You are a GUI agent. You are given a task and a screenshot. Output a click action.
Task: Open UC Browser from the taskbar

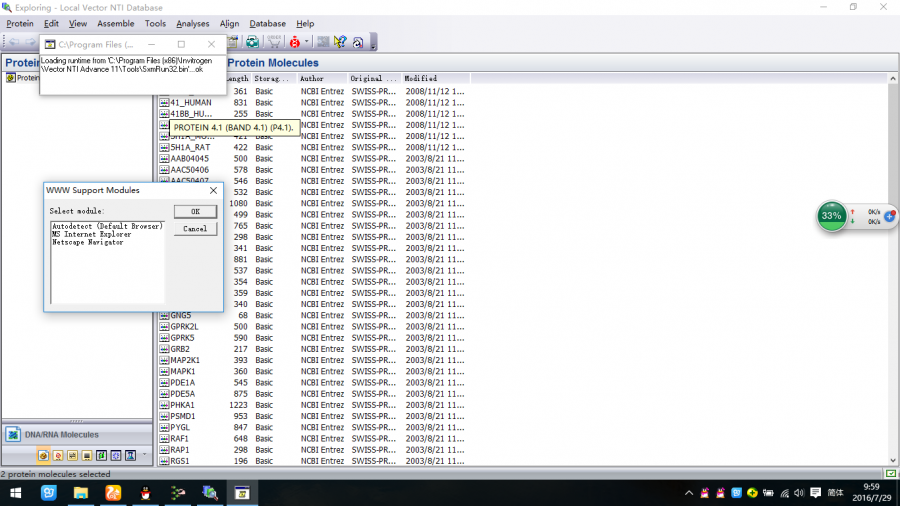(113, 493)
